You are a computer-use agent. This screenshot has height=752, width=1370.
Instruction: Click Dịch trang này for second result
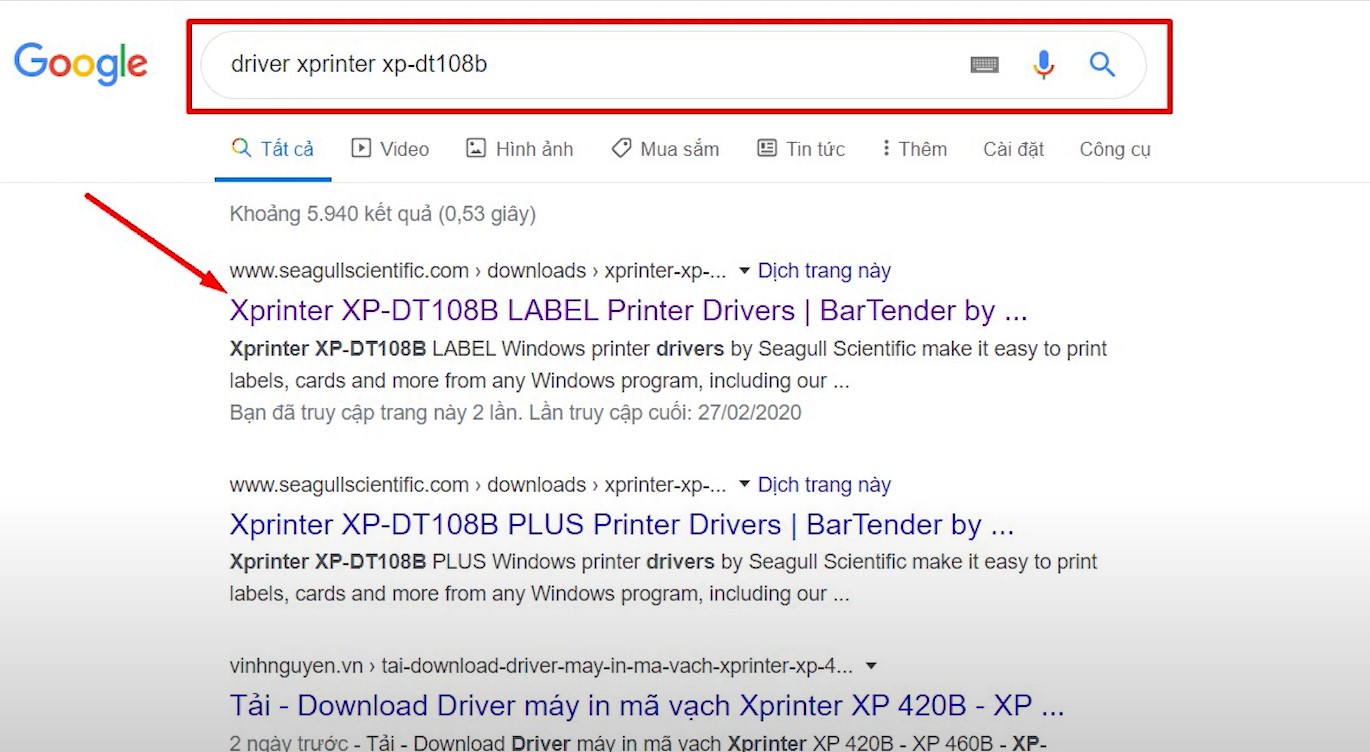point(824,485)
